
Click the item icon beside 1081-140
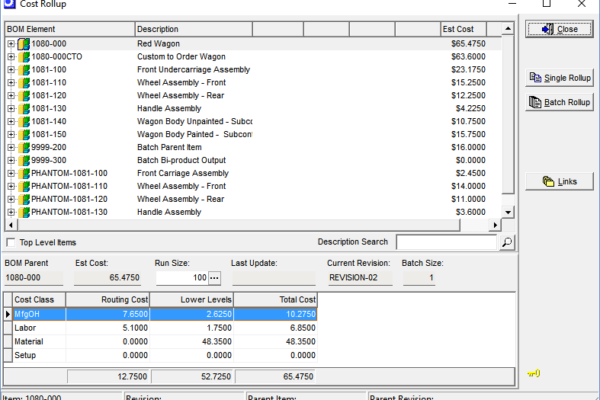click(x=24, y=122)
